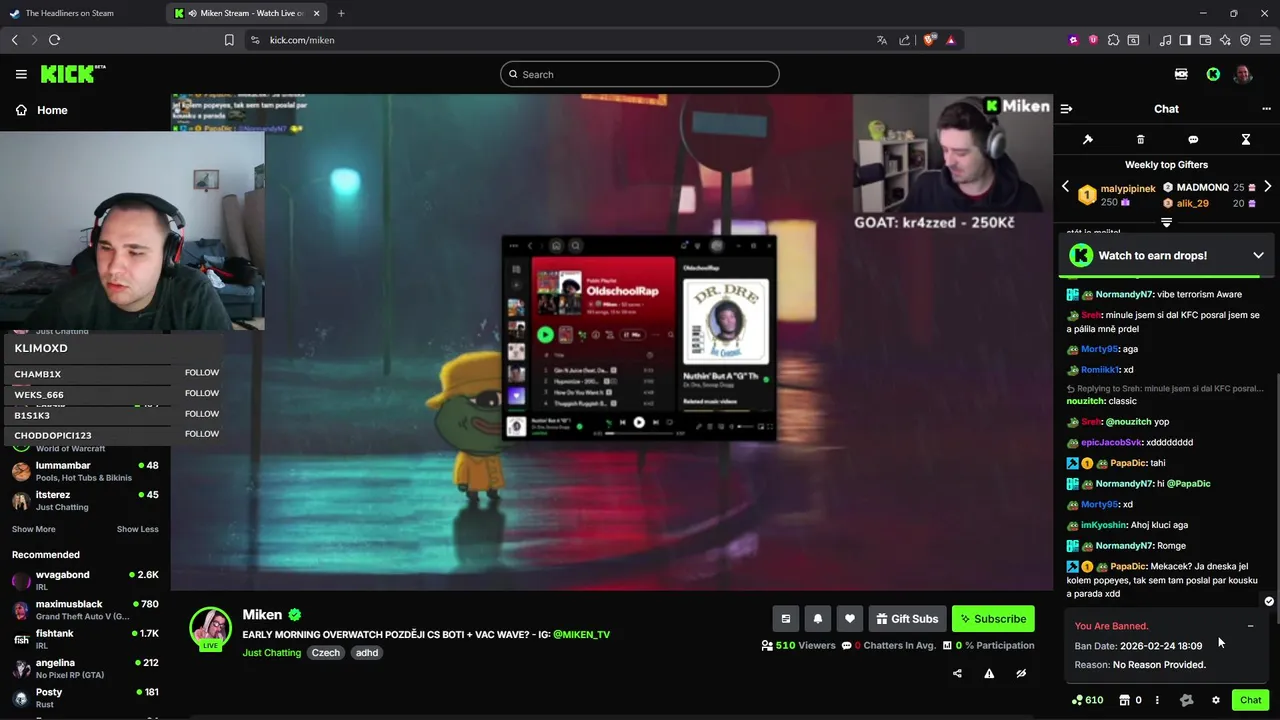The image size is (1280, 720).
Task: Open maximusblack recommended channel
Action: [85, 610]
